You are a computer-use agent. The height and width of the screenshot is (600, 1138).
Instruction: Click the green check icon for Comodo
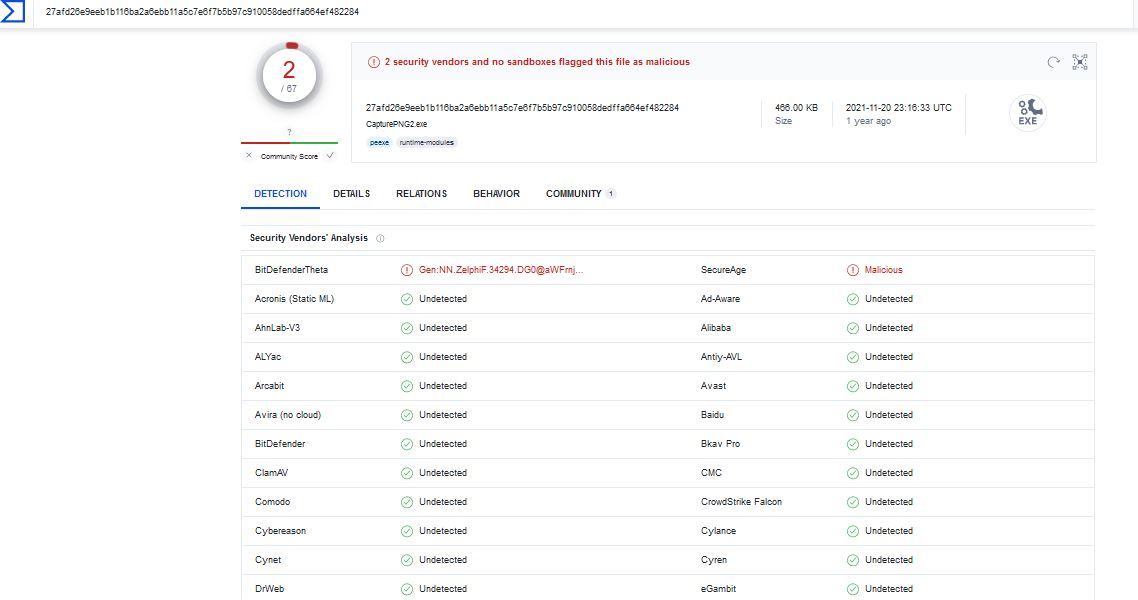(x=406, y=502)
